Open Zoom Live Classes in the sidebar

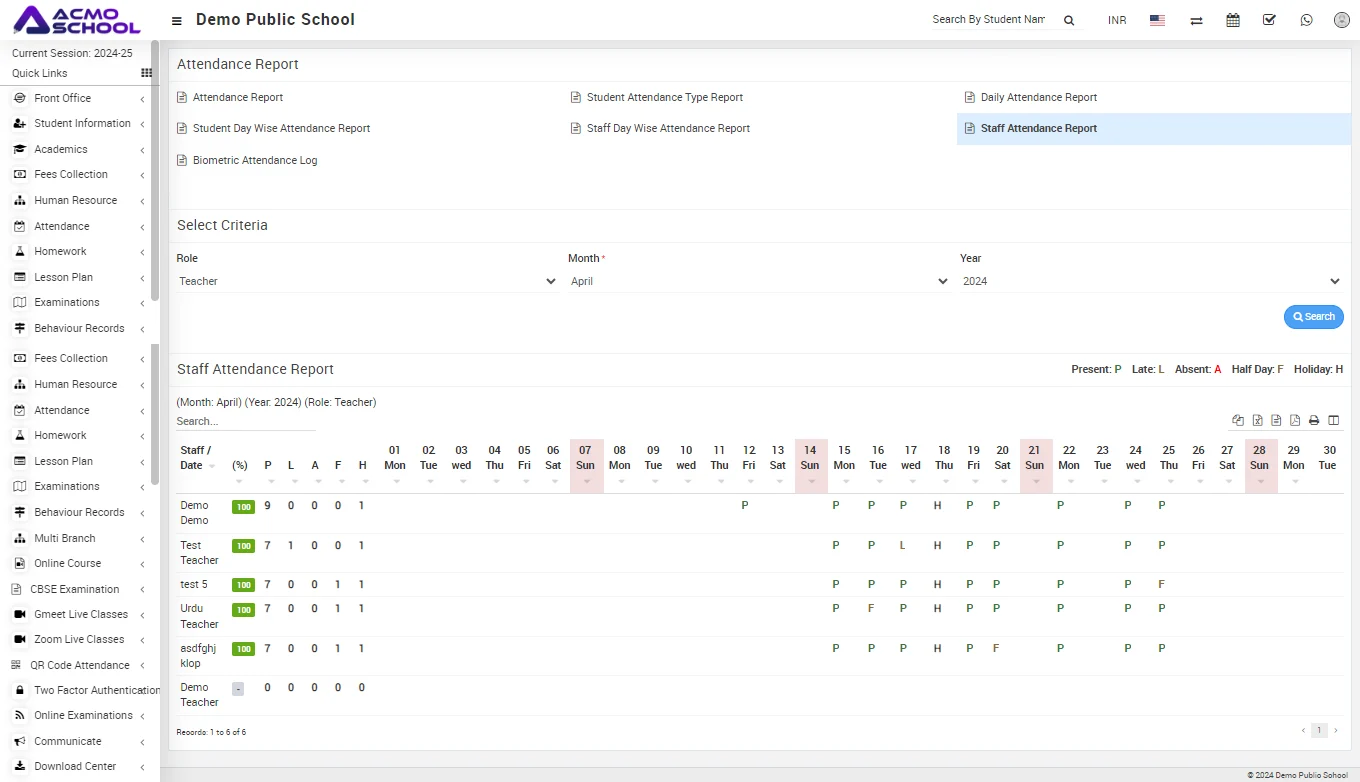(79, 640)
